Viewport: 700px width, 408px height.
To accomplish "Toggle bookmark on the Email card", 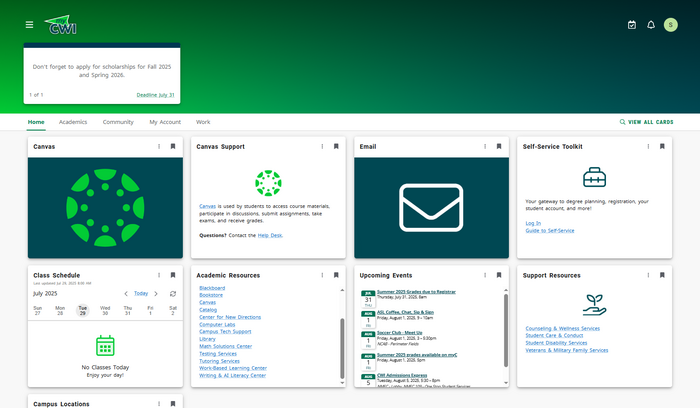I will coord(499,147).
